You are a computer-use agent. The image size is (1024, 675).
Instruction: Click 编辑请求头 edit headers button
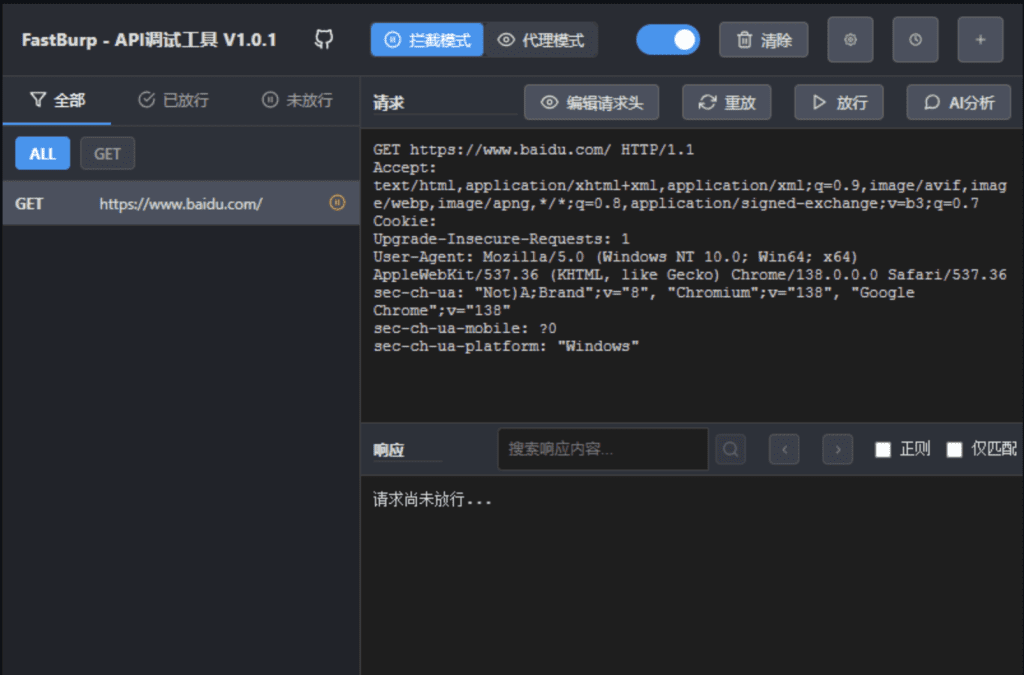pyautogui.click(x=592, y=102)
